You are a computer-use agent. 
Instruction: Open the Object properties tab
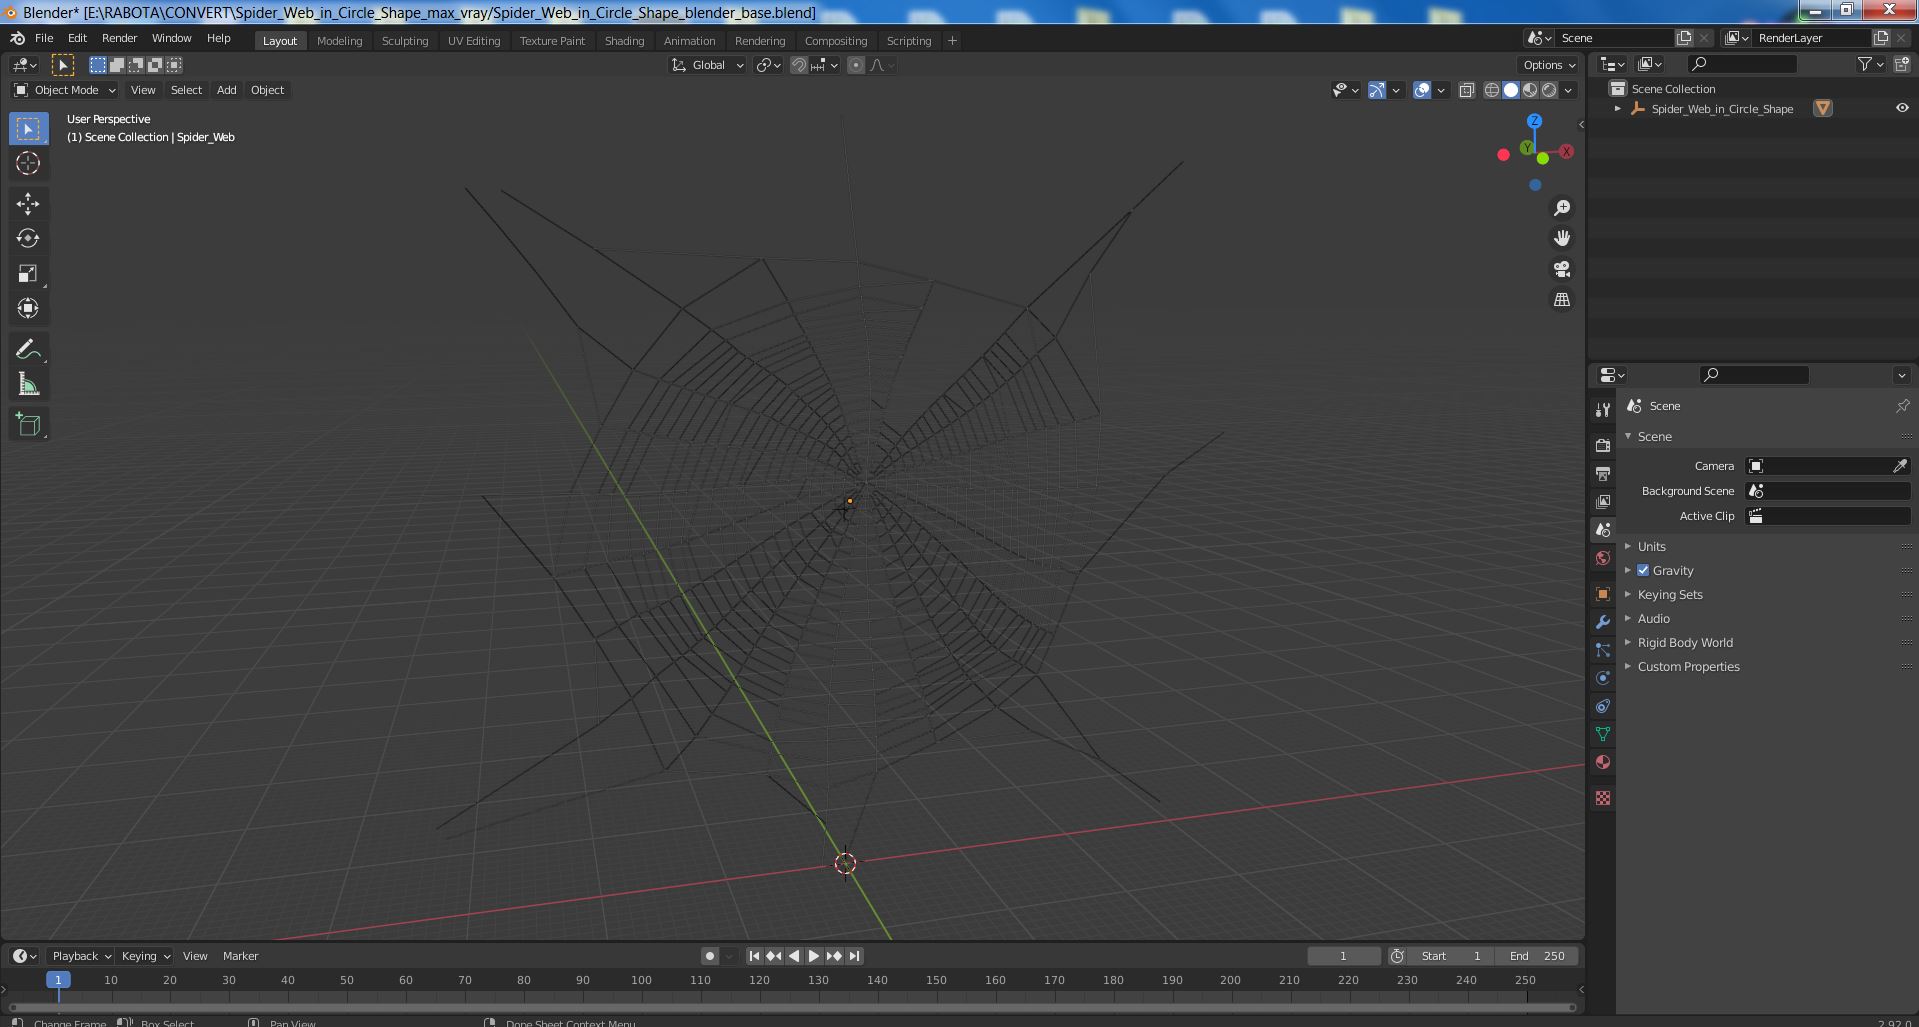1603,594
